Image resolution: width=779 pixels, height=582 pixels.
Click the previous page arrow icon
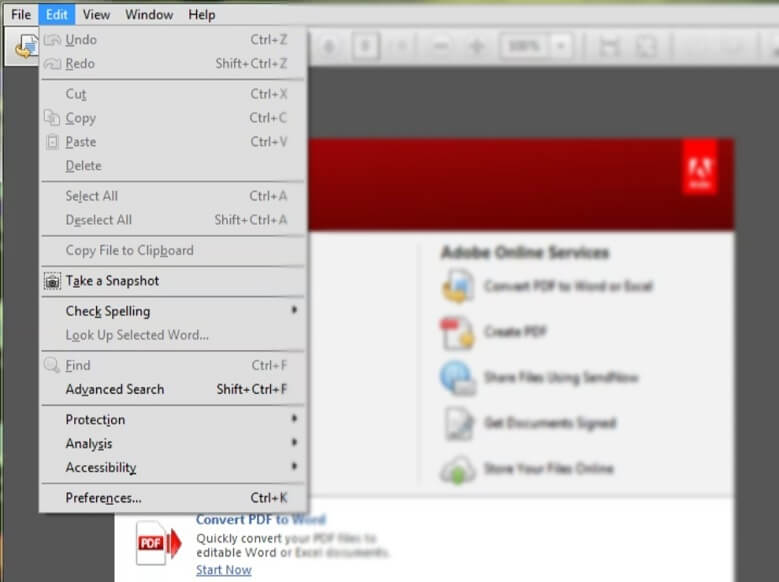pos(329,47)
